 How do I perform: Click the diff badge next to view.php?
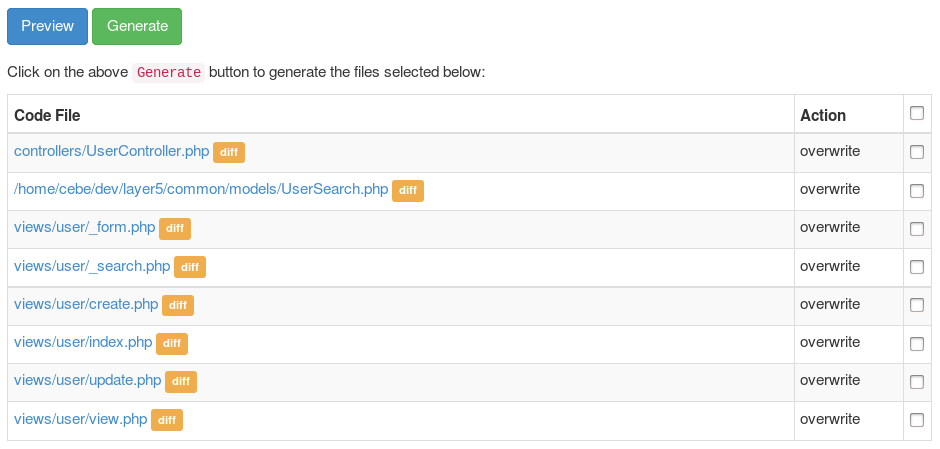point(167,420)
